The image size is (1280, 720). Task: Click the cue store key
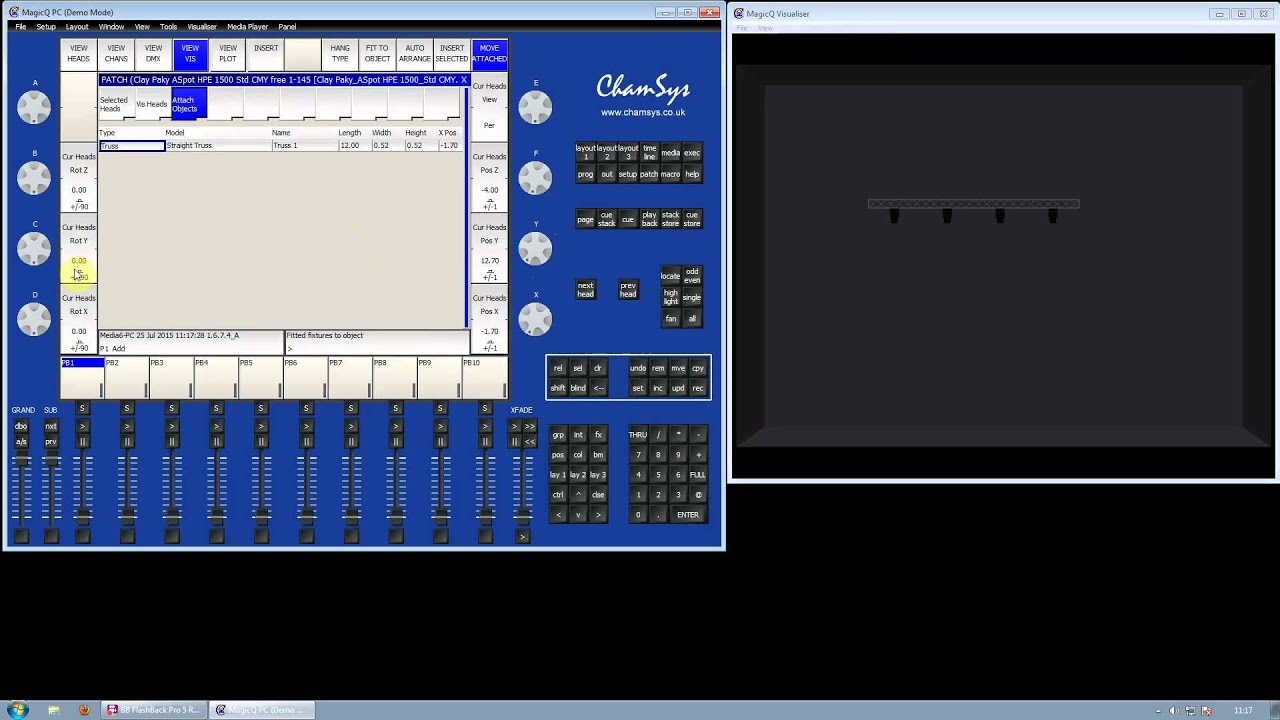pos(692,219)
